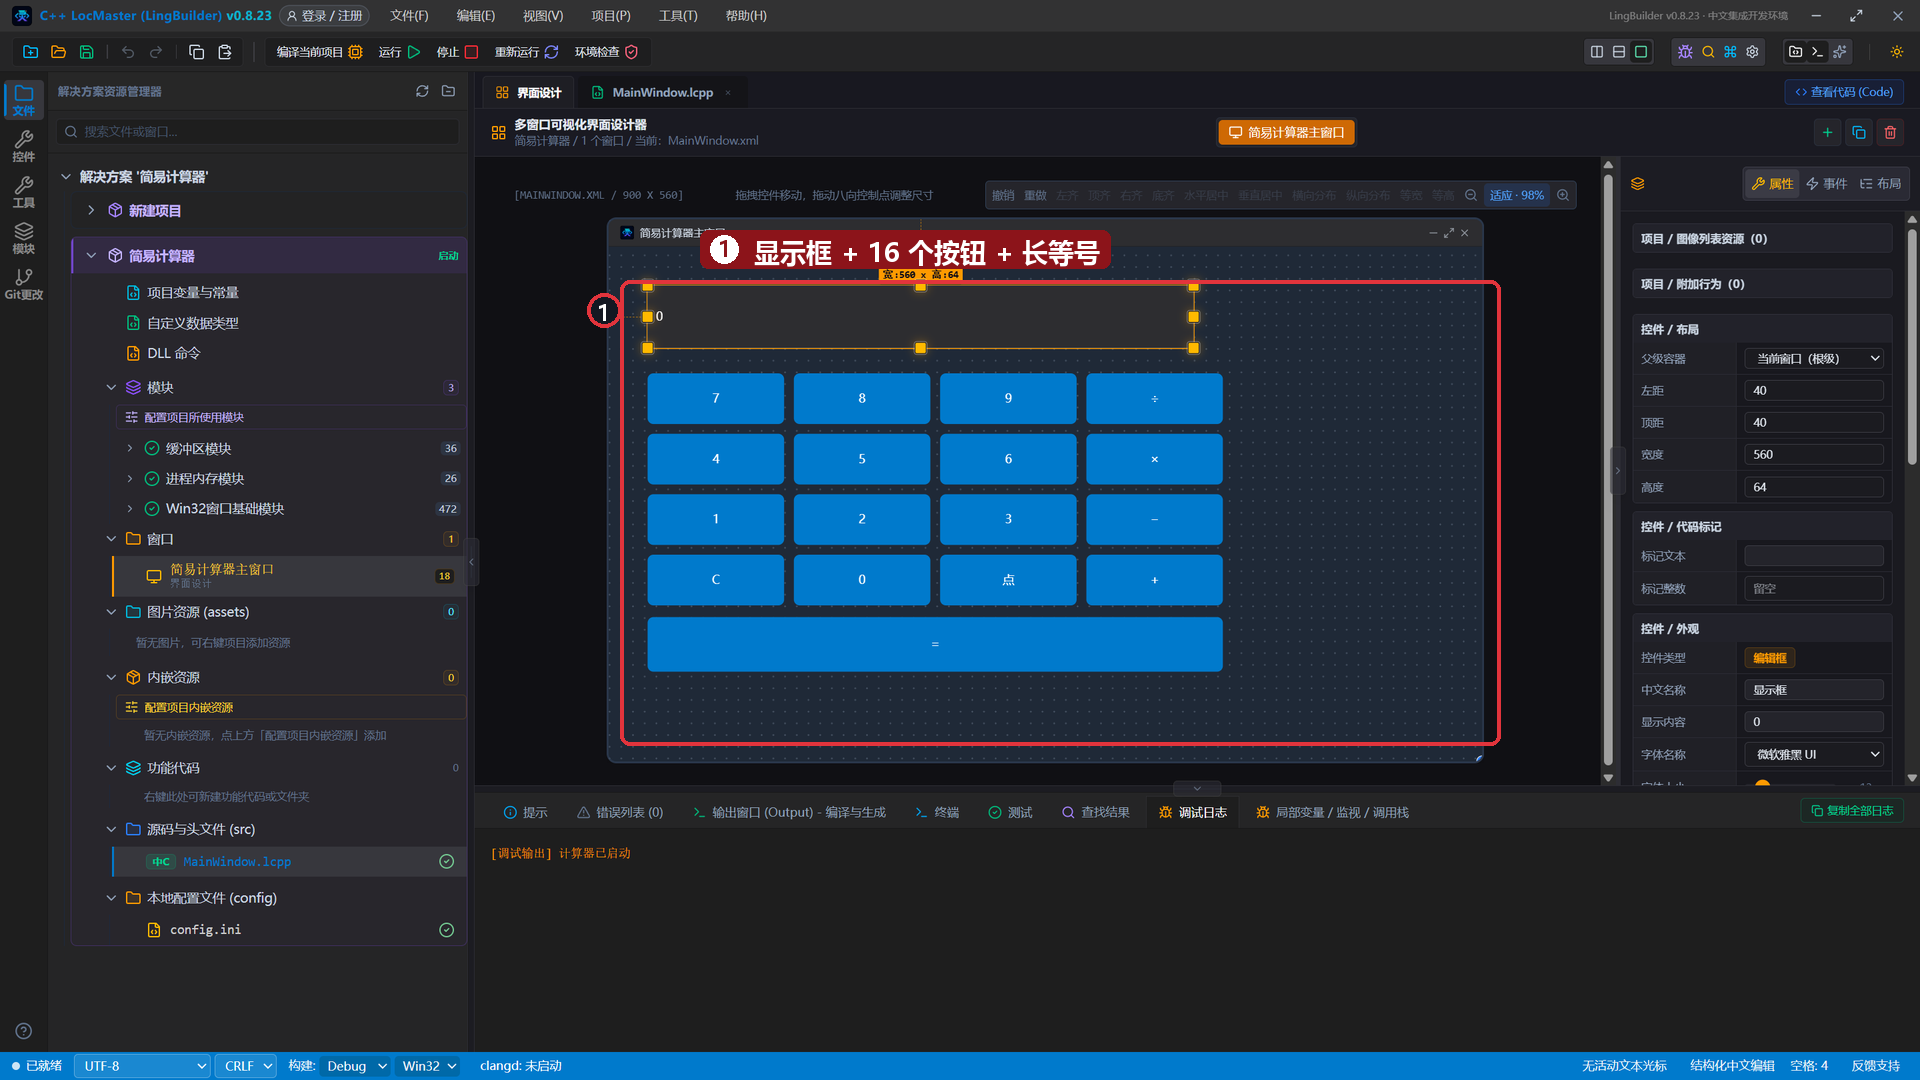
Task: Refresh the solution explorer
Action: 422,91
